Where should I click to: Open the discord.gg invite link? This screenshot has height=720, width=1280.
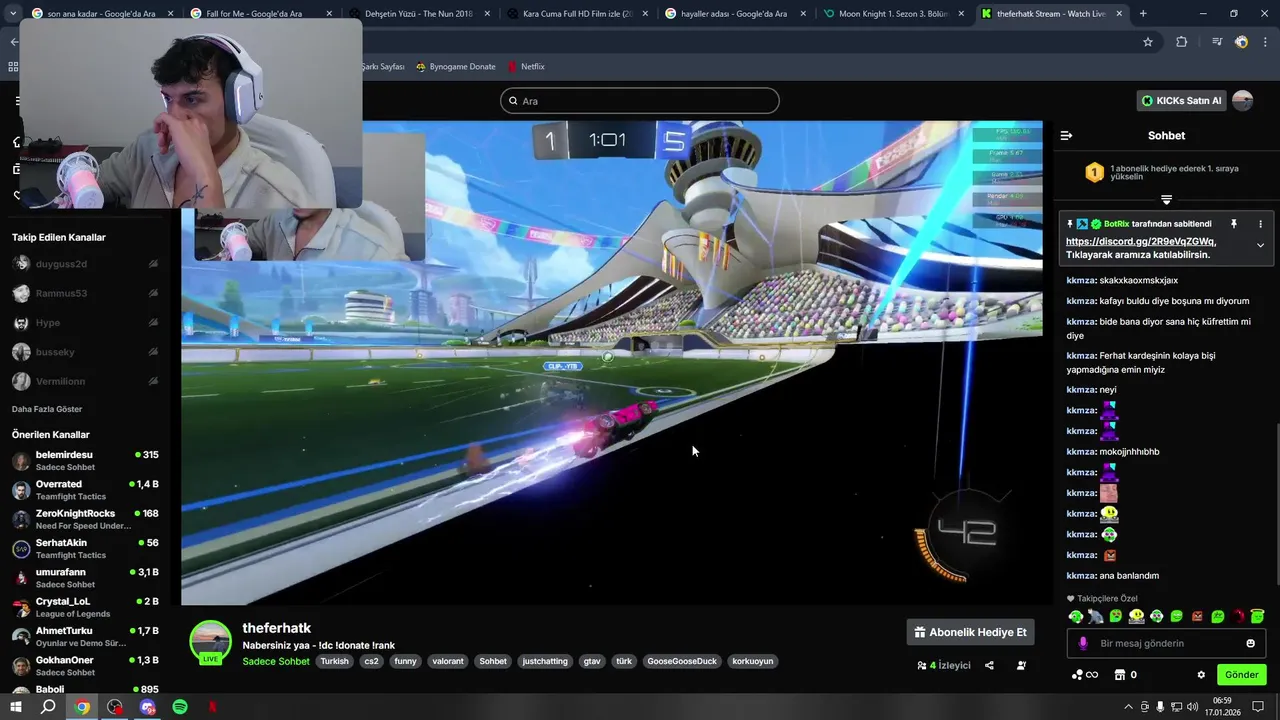1141,241
